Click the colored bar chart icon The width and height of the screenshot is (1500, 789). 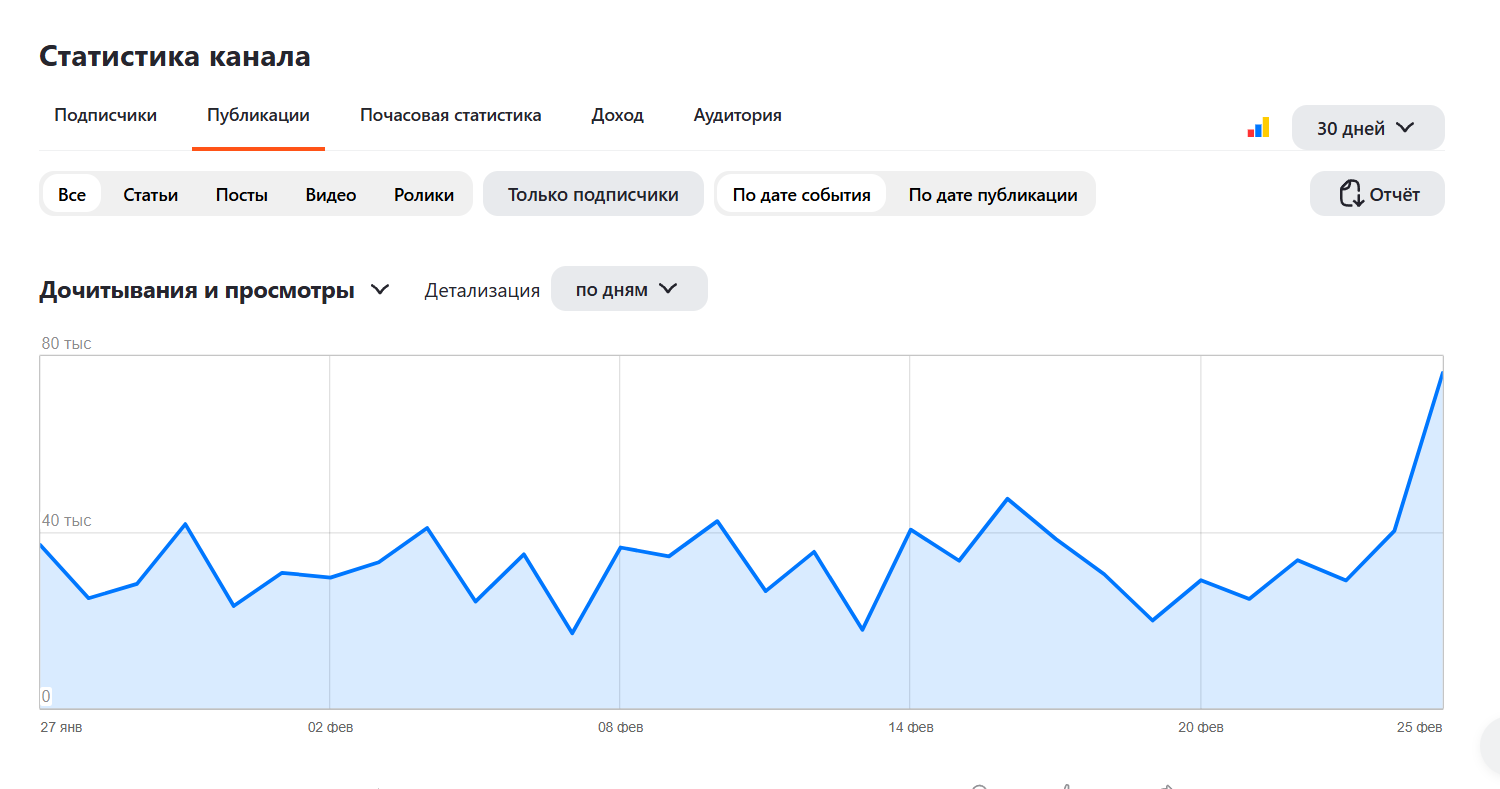tap(1258, 128)
